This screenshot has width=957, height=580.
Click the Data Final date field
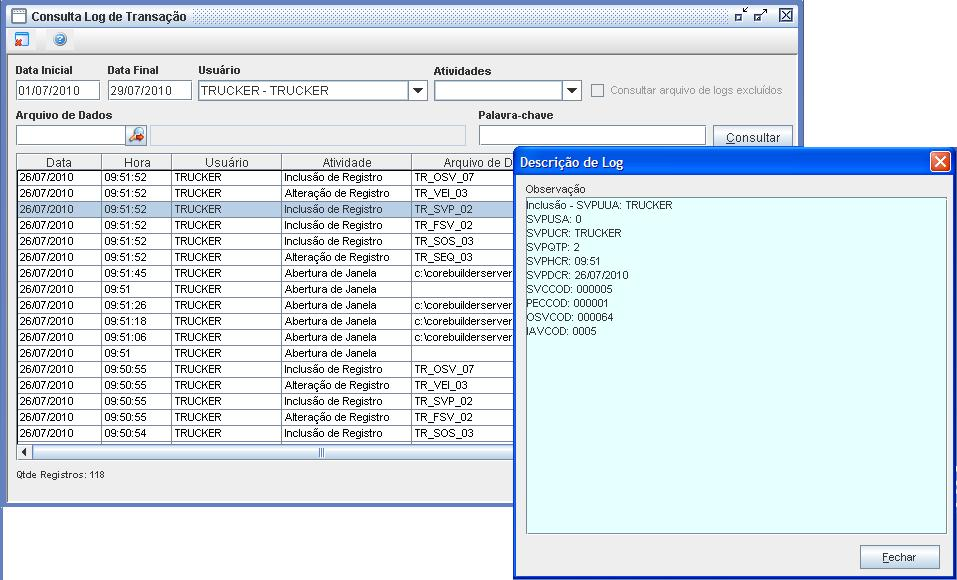(149, 91)
